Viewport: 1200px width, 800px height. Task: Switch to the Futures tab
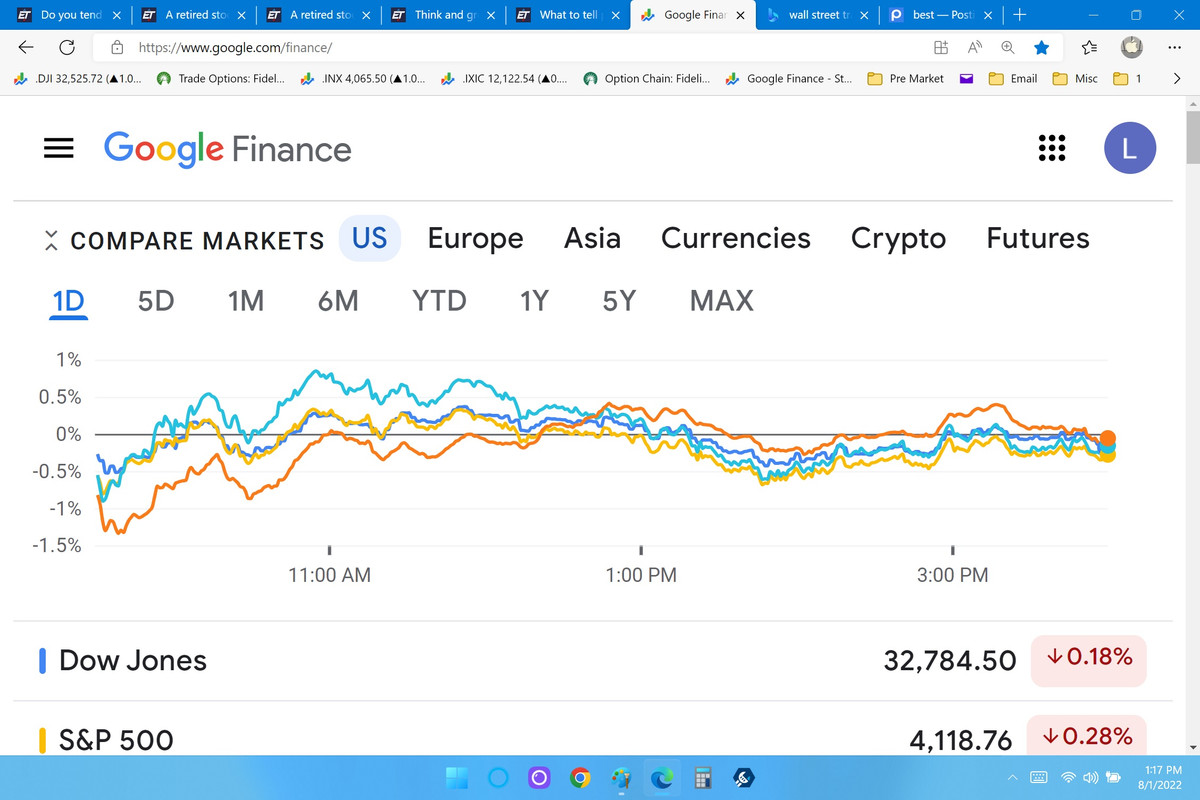1038,238
